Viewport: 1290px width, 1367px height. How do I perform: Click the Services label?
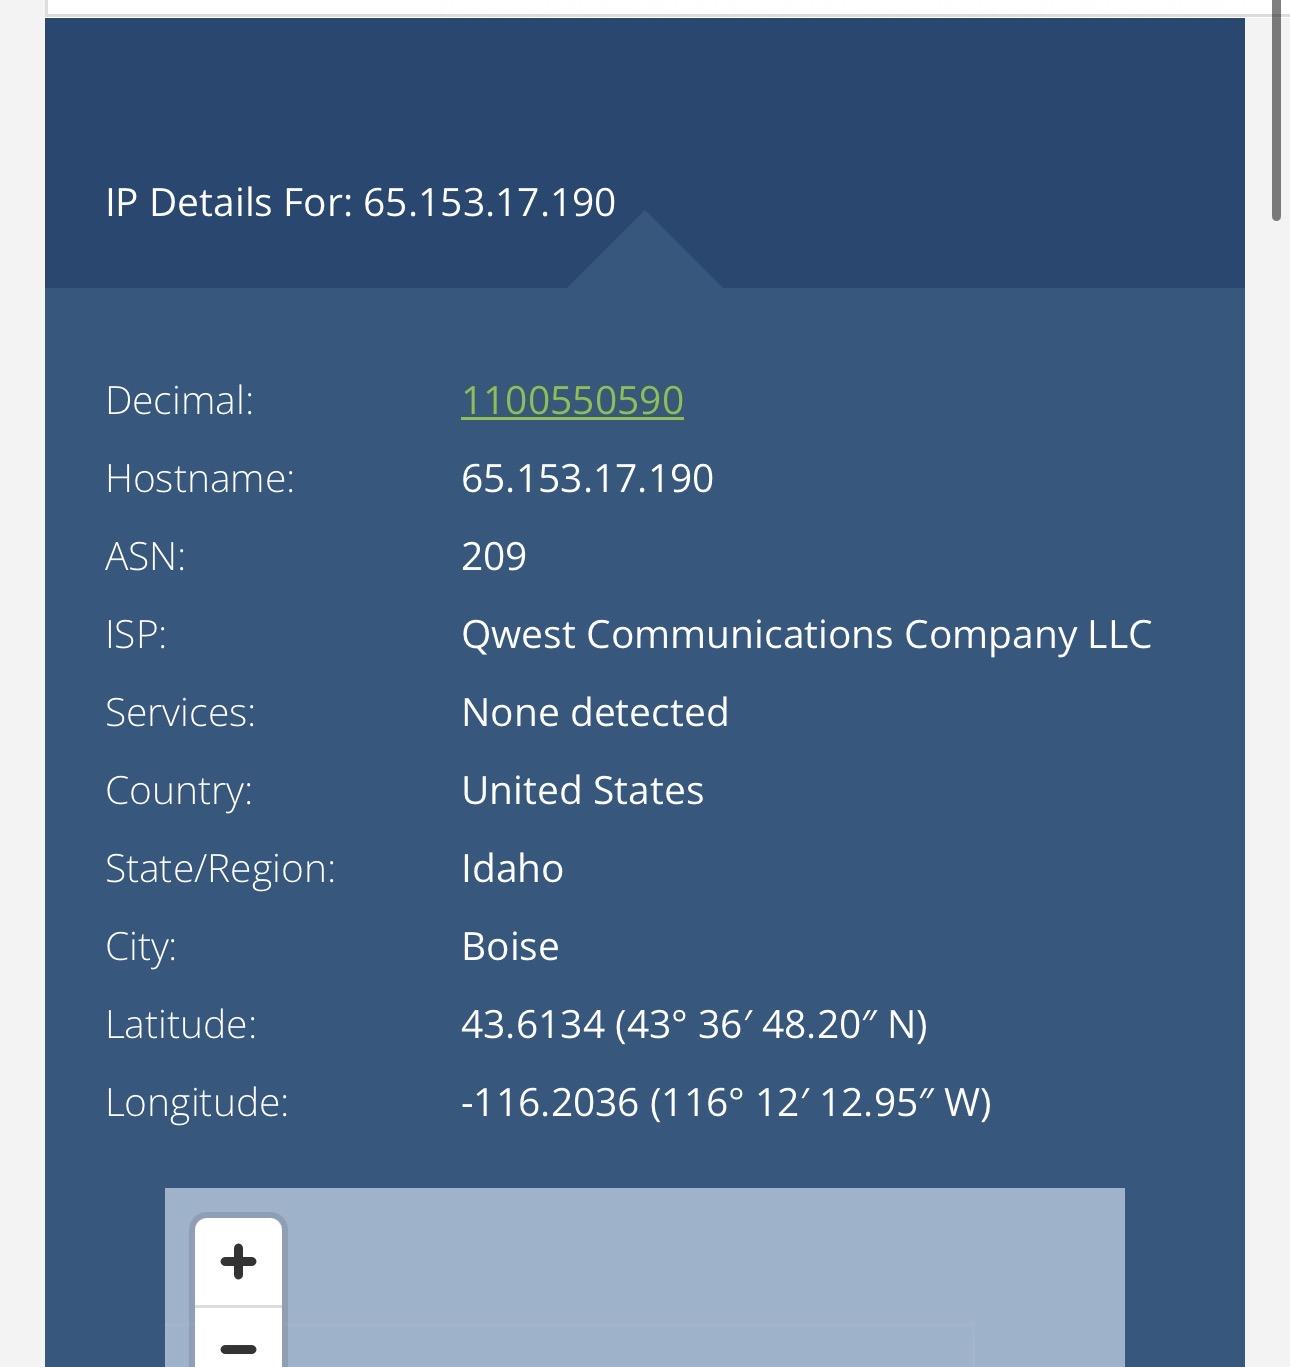(180, 712)
